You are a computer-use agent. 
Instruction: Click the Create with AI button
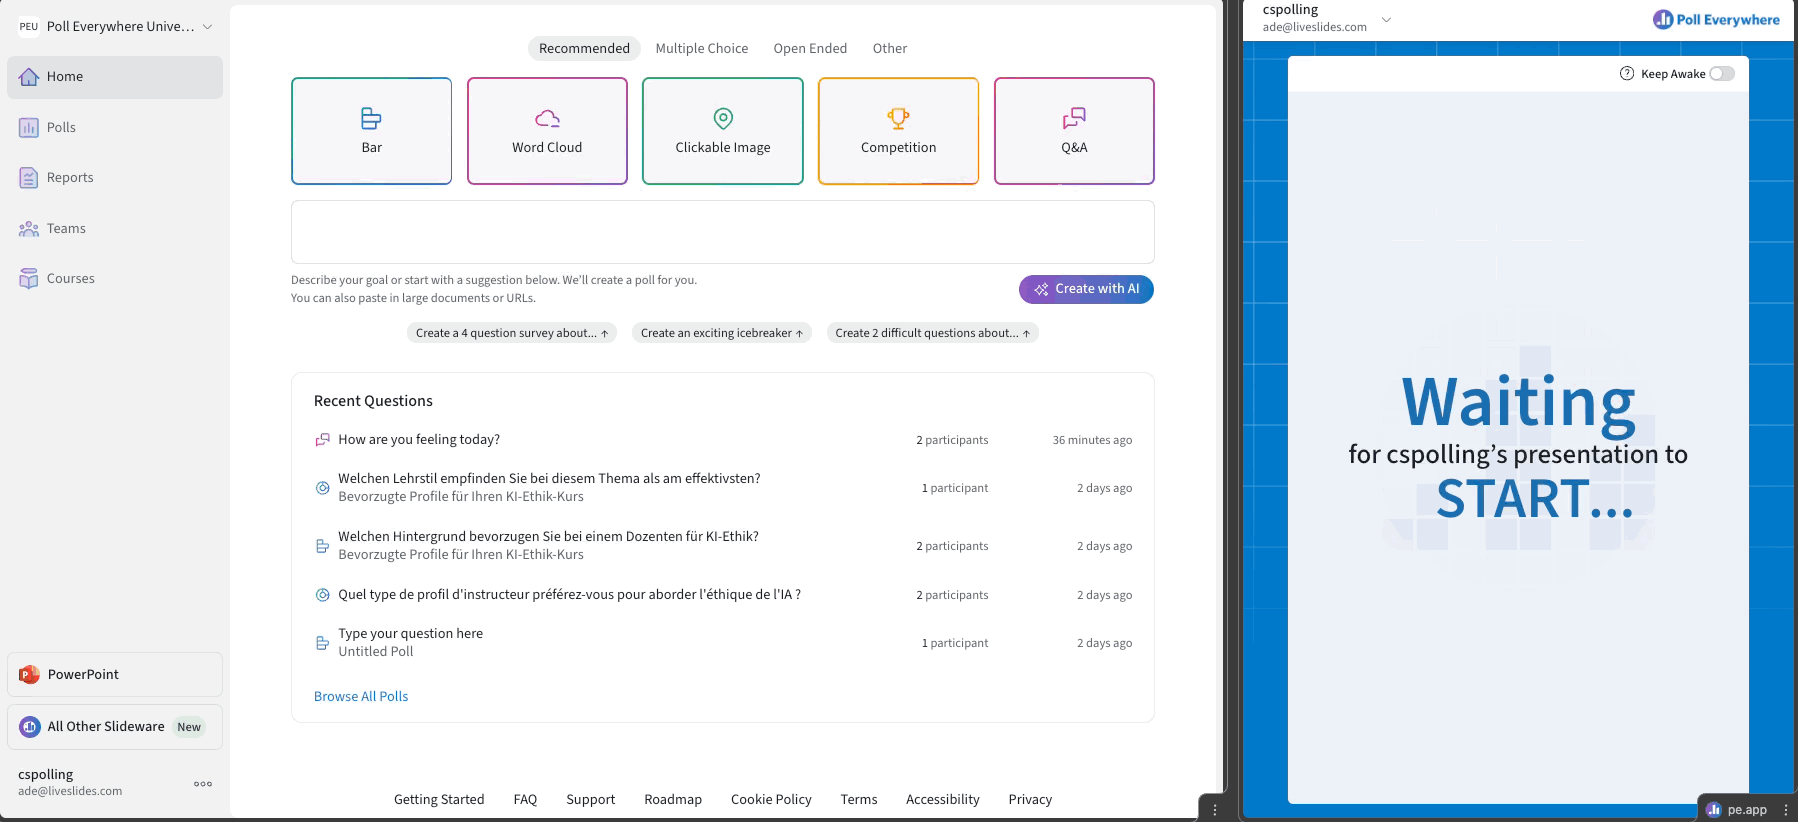(x=1086, y=289)
